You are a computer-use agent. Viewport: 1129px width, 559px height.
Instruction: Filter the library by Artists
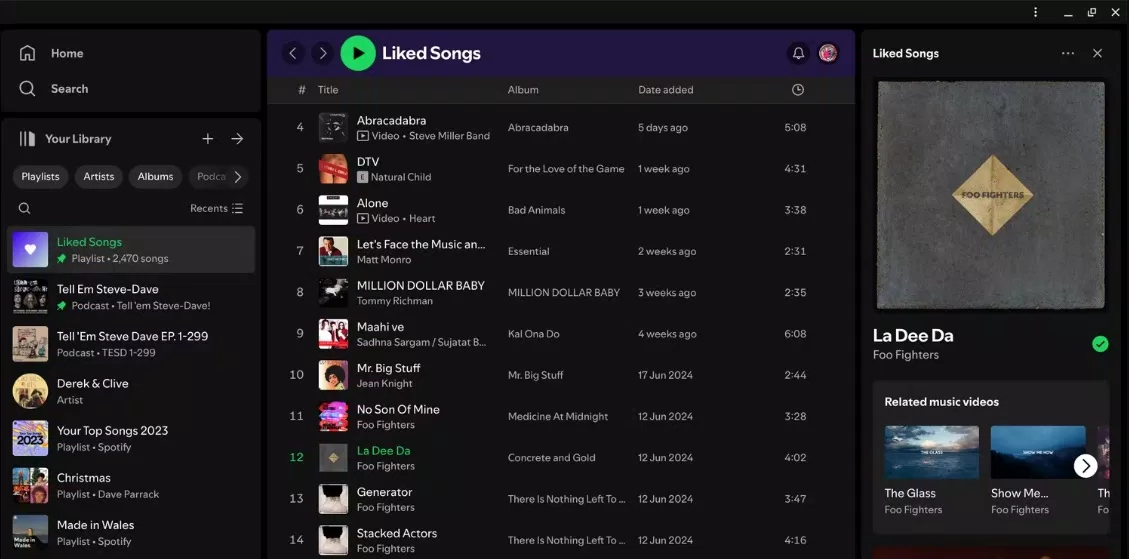pos(99,176)
